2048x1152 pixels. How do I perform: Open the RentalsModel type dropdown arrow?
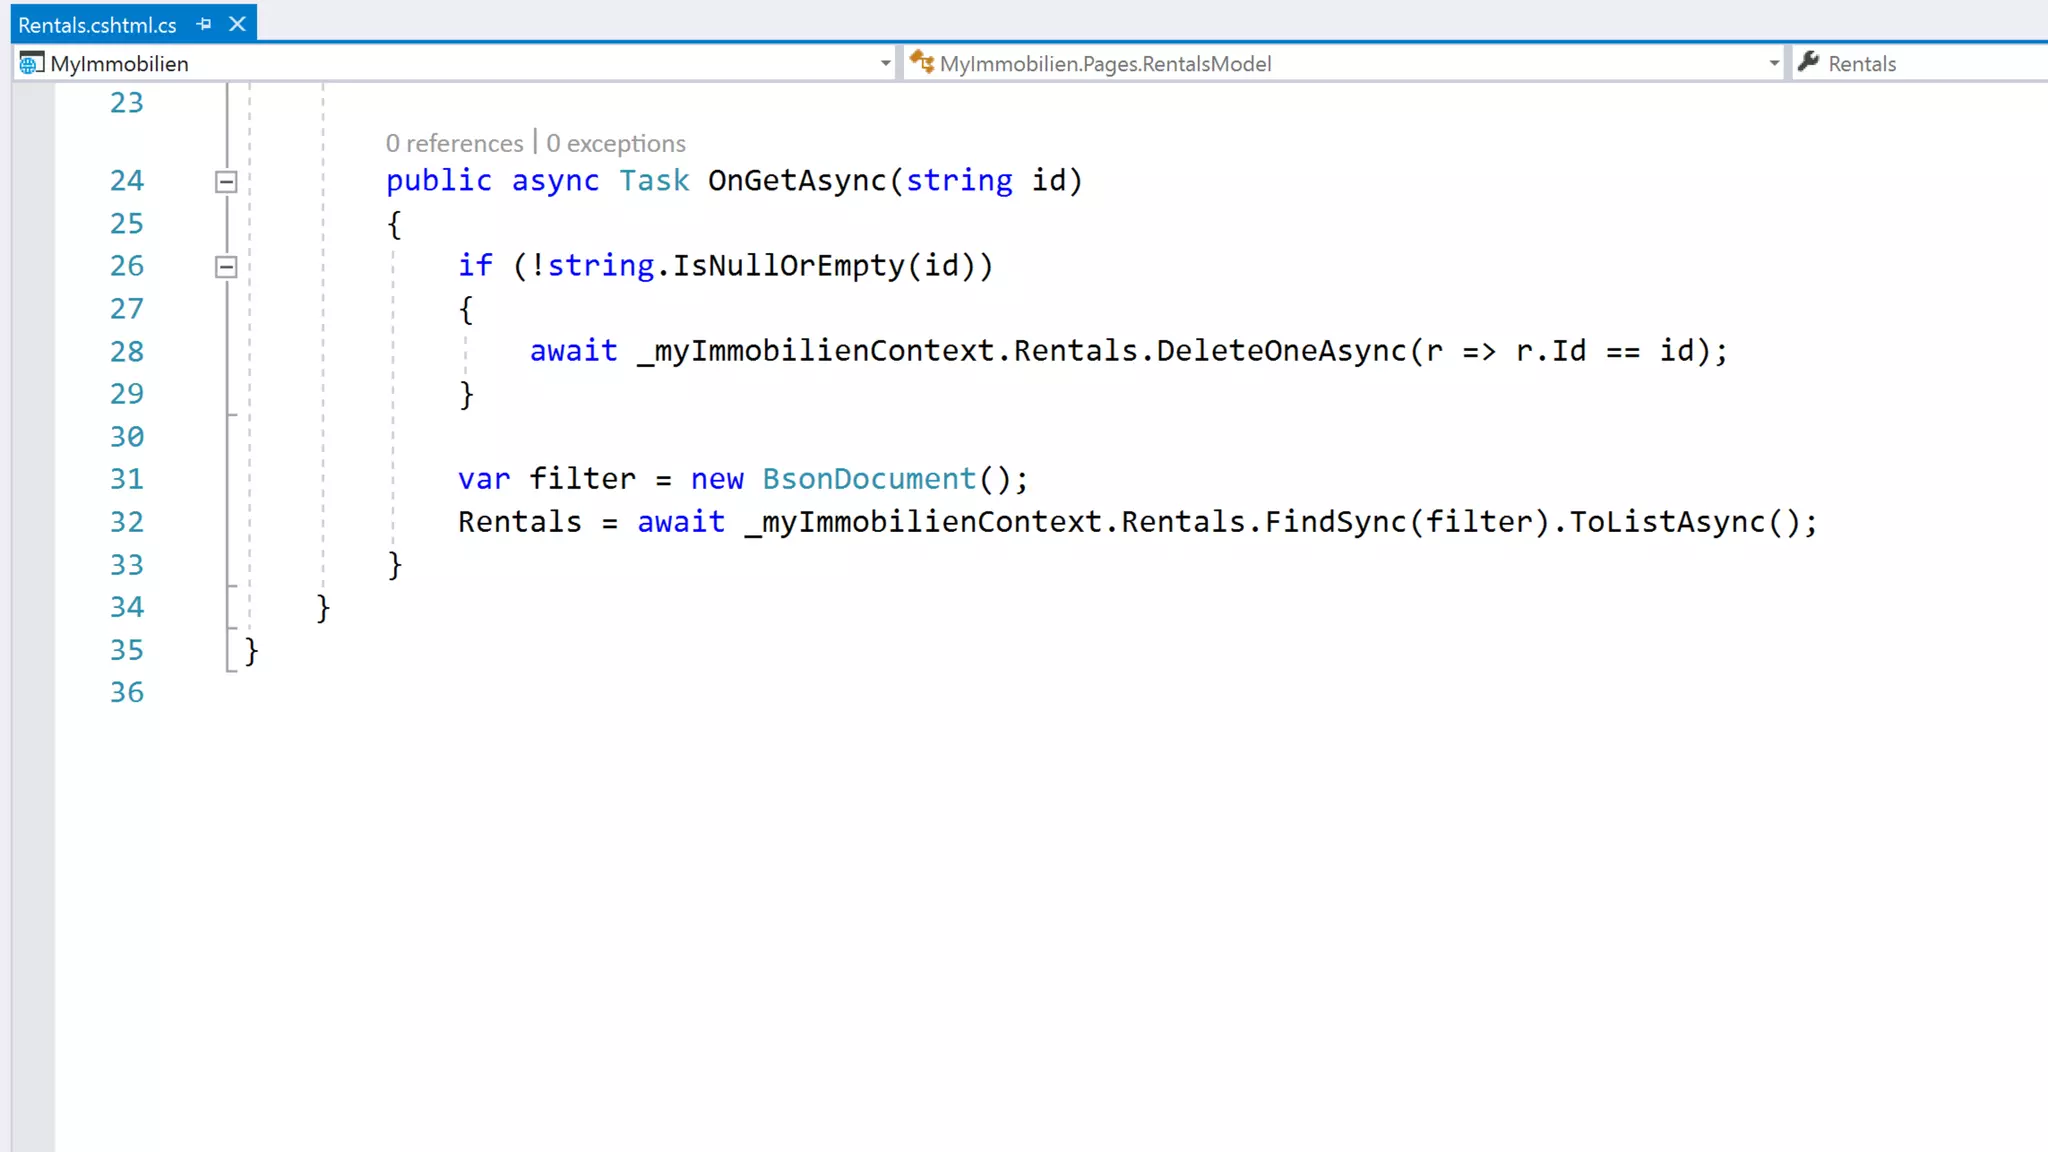coord(1773,64)
